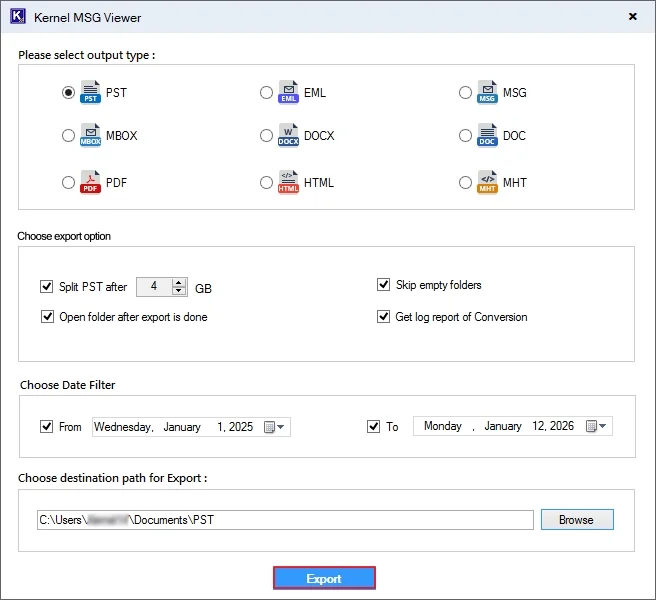Click the From date month January
The image size is (656, 600).
pyautogui.click(x=182, y=427)
